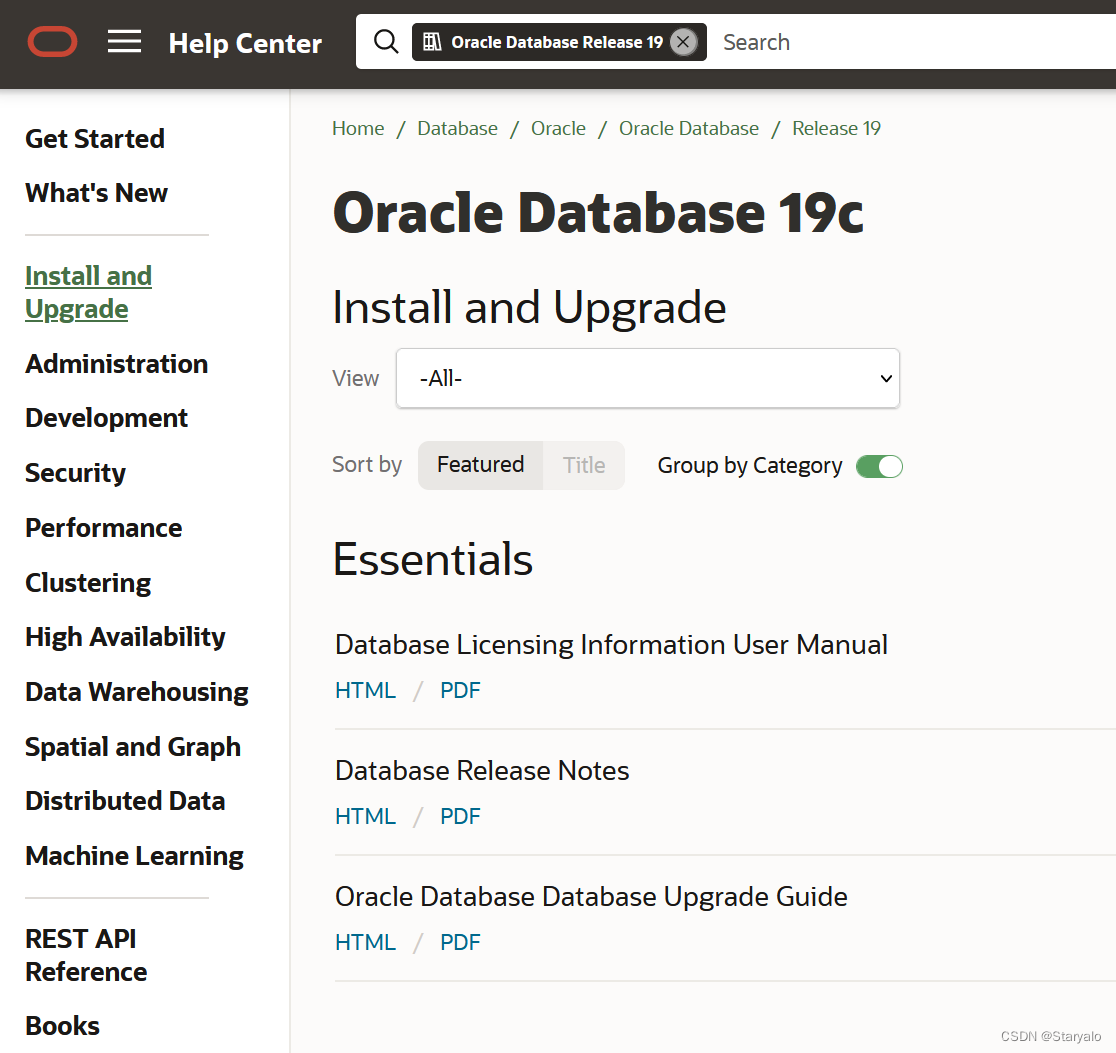Click the Oracle logo icon
The height and width of the screenshot is (1053, 1116).
tap(53, 42)
